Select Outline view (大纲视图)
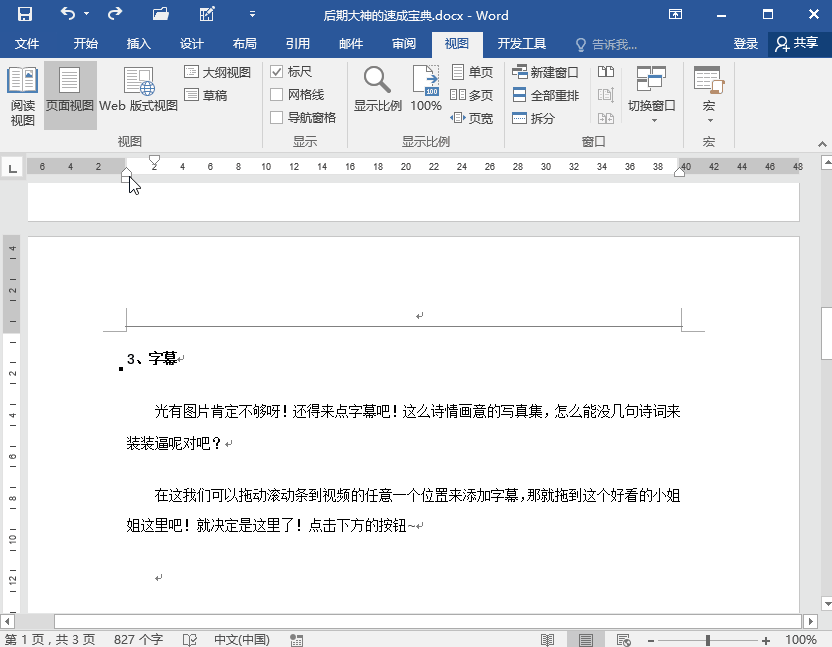832x647 pixels. [x=217, y=72]
